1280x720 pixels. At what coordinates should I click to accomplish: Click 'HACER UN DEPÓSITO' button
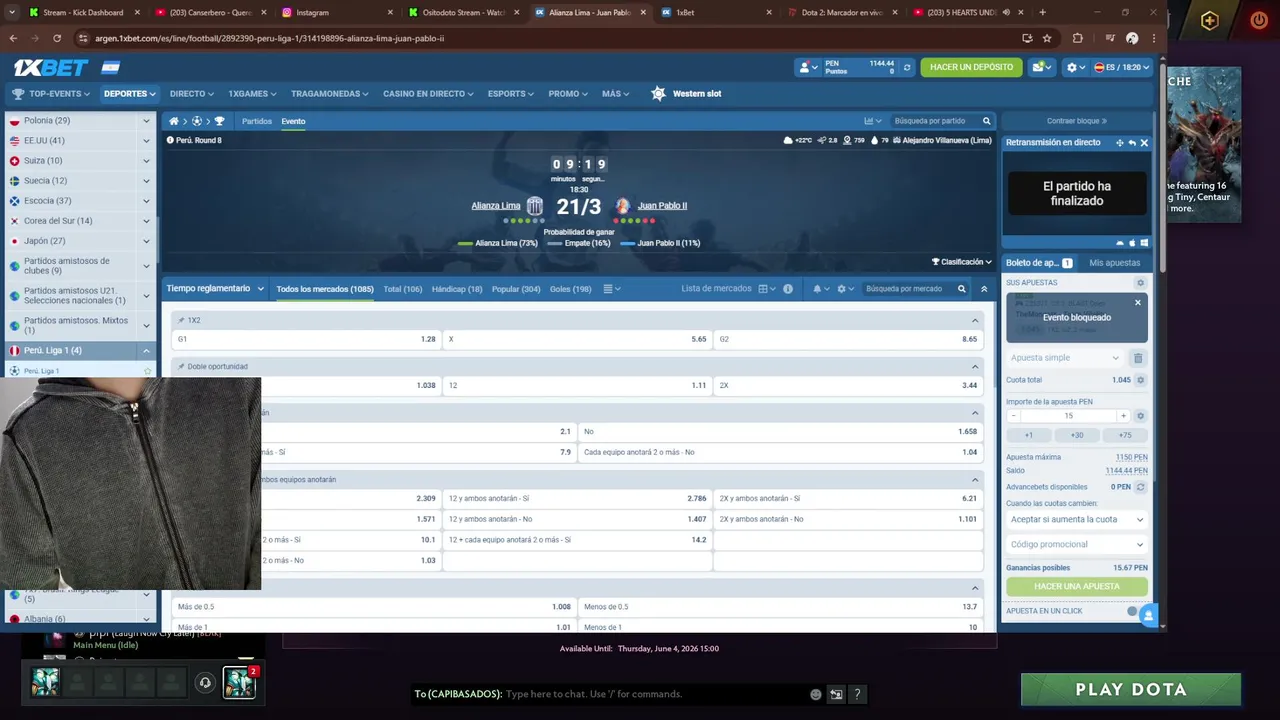pyautogui.click(x=971, y=67)
